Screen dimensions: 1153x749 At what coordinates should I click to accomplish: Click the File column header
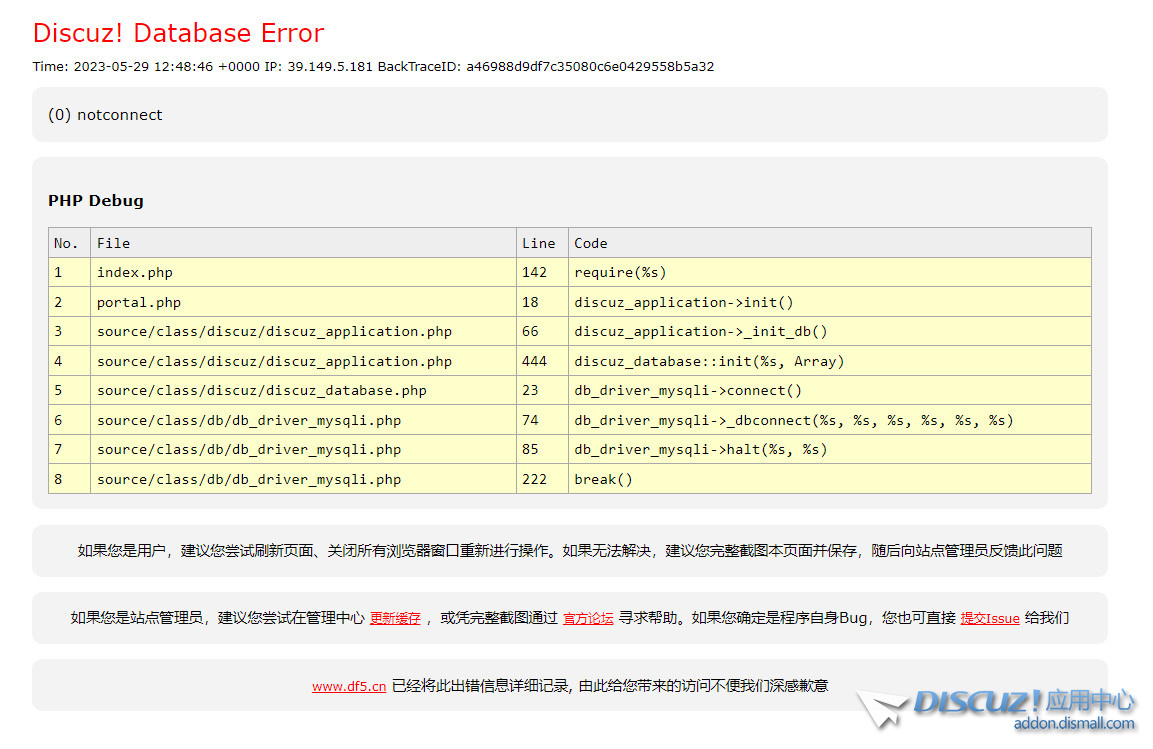(113, 243)
